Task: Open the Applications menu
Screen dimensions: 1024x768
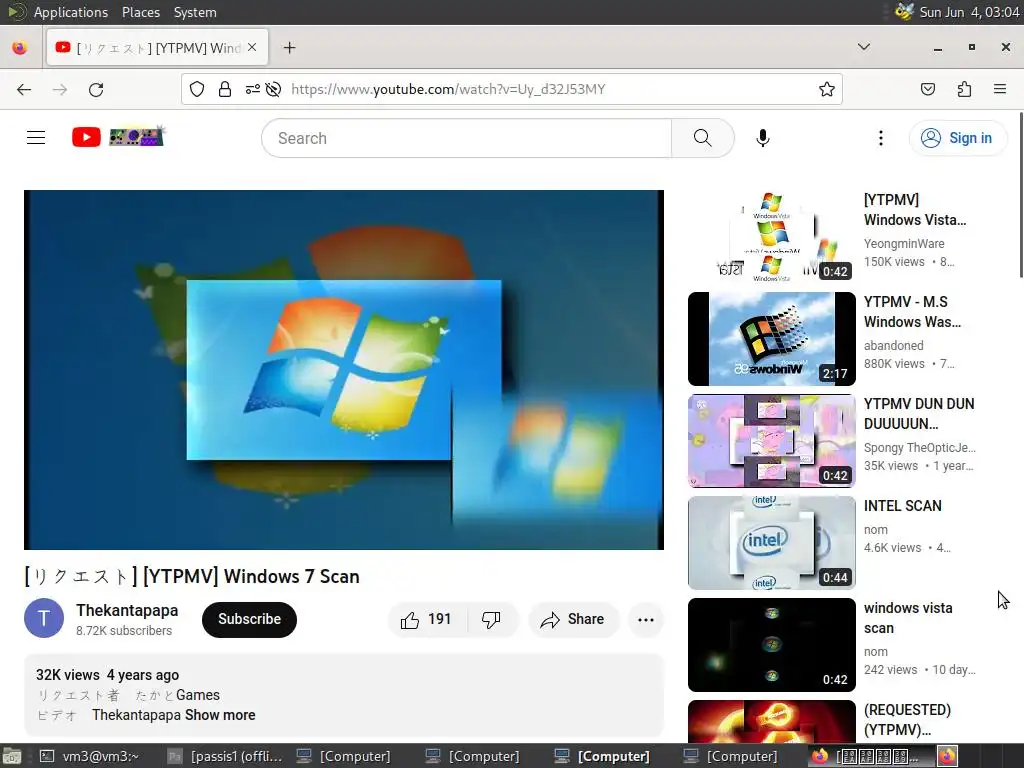Action: click(71, 12)
